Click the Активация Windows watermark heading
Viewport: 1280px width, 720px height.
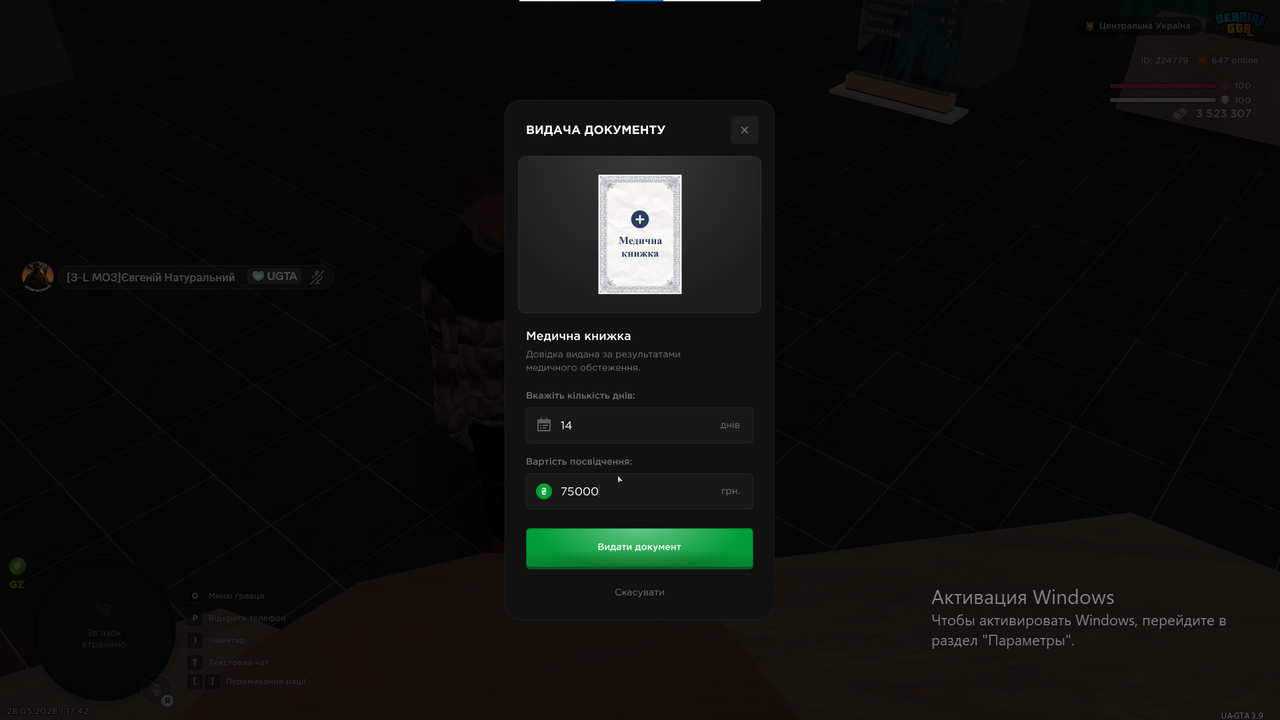click(x=1022, y=597)
